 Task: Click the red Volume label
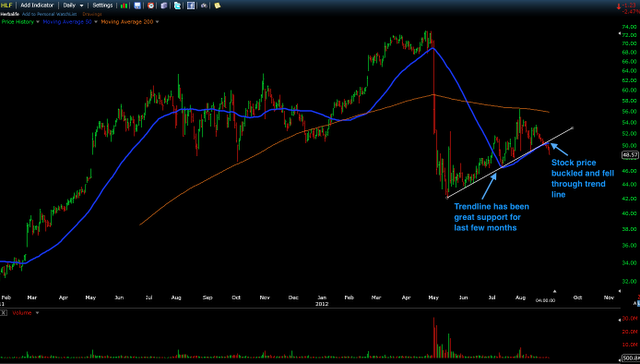[22, 313]
